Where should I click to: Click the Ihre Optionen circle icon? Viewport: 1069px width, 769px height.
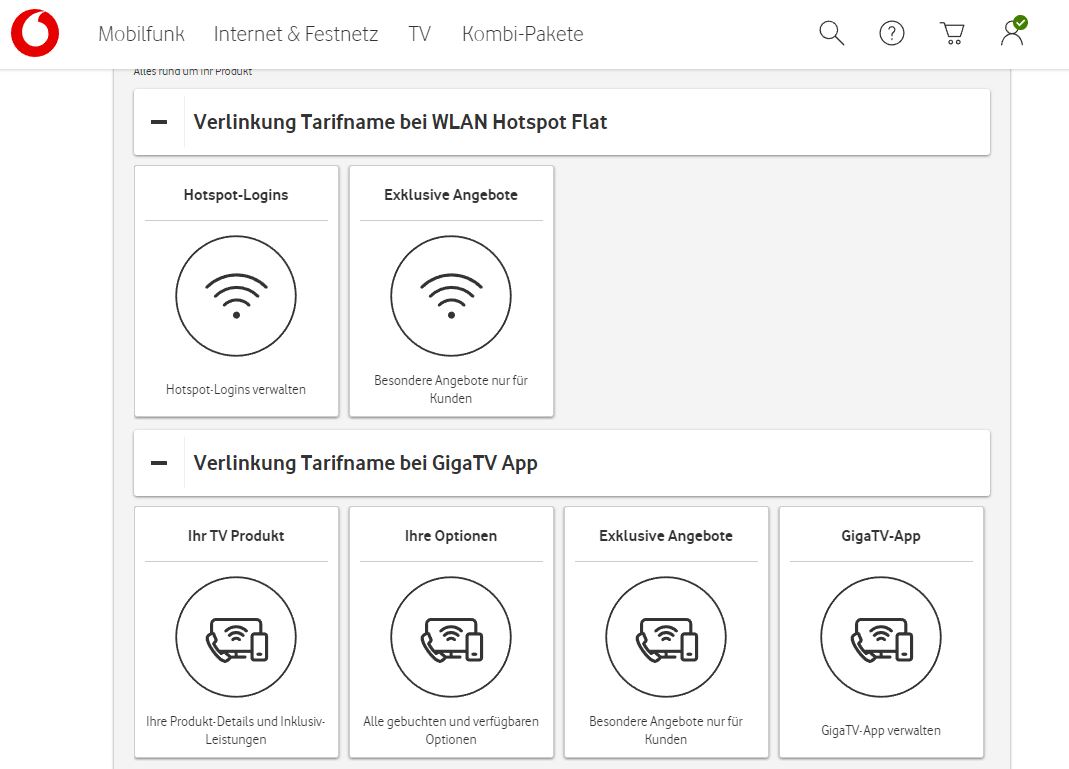coord(451,637)
